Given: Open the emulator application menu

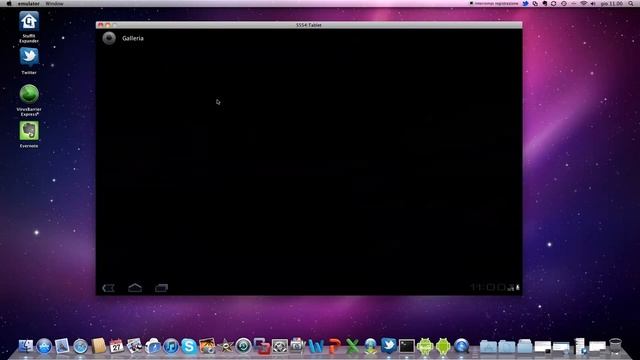Looking at the screenshot, I should click(29, 4).
